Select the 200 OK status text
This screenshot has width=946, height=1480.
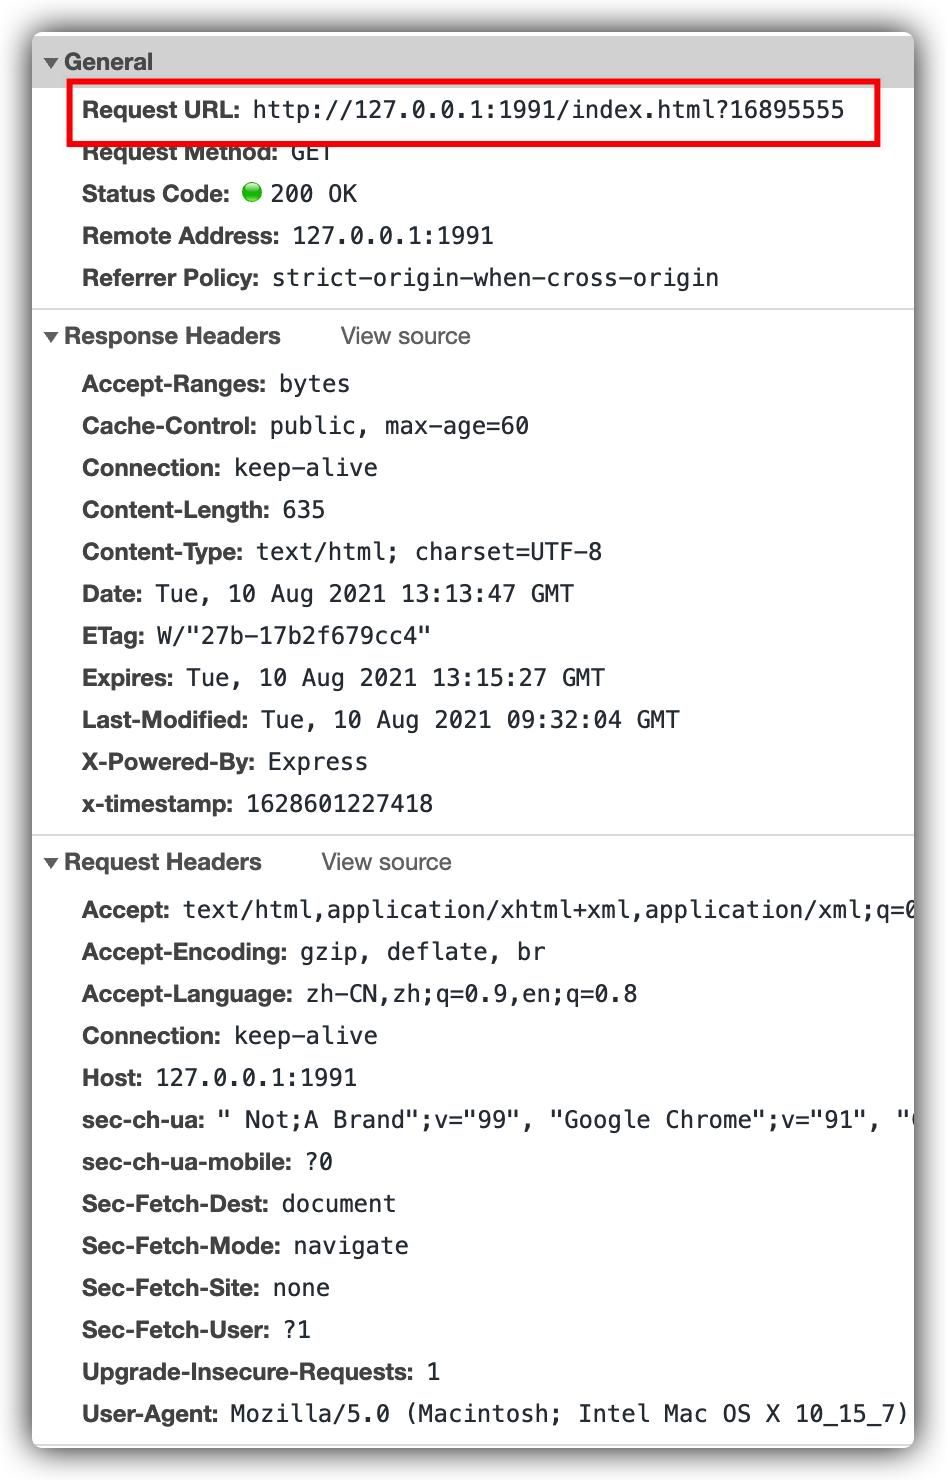(x=313, y=194)
